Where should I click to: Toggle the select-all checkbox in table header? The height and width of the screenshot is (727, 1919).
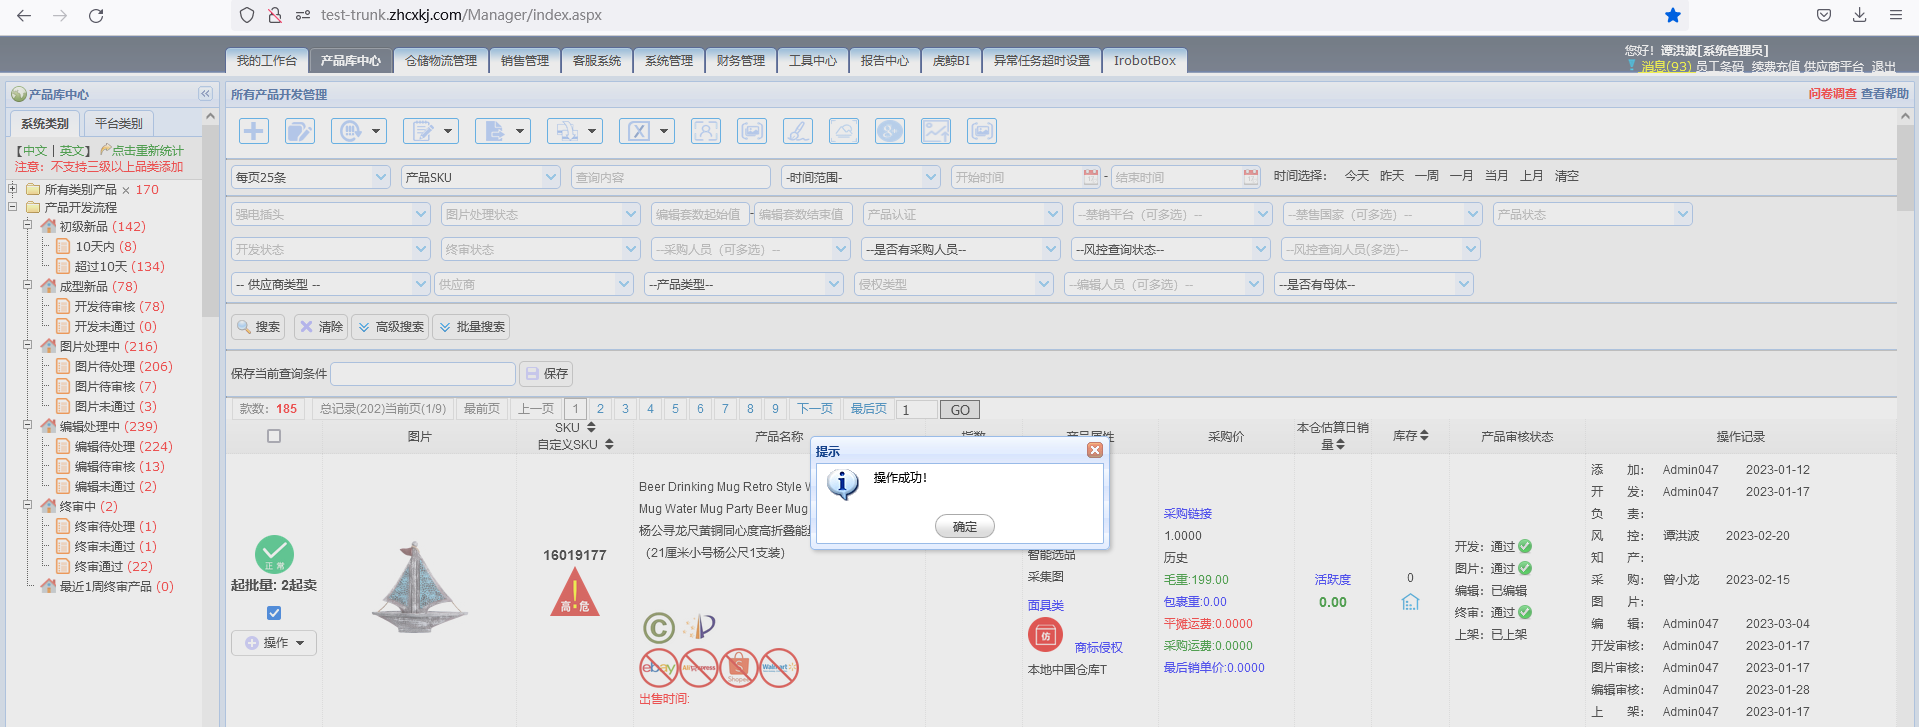tap(274, 436)
